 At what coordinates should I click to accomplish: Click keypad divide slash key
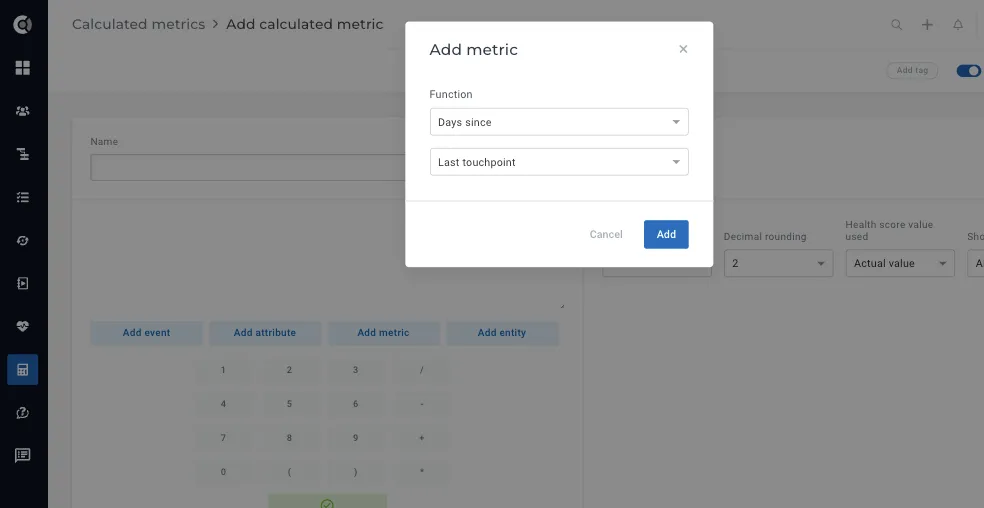[x=422, y=370]
